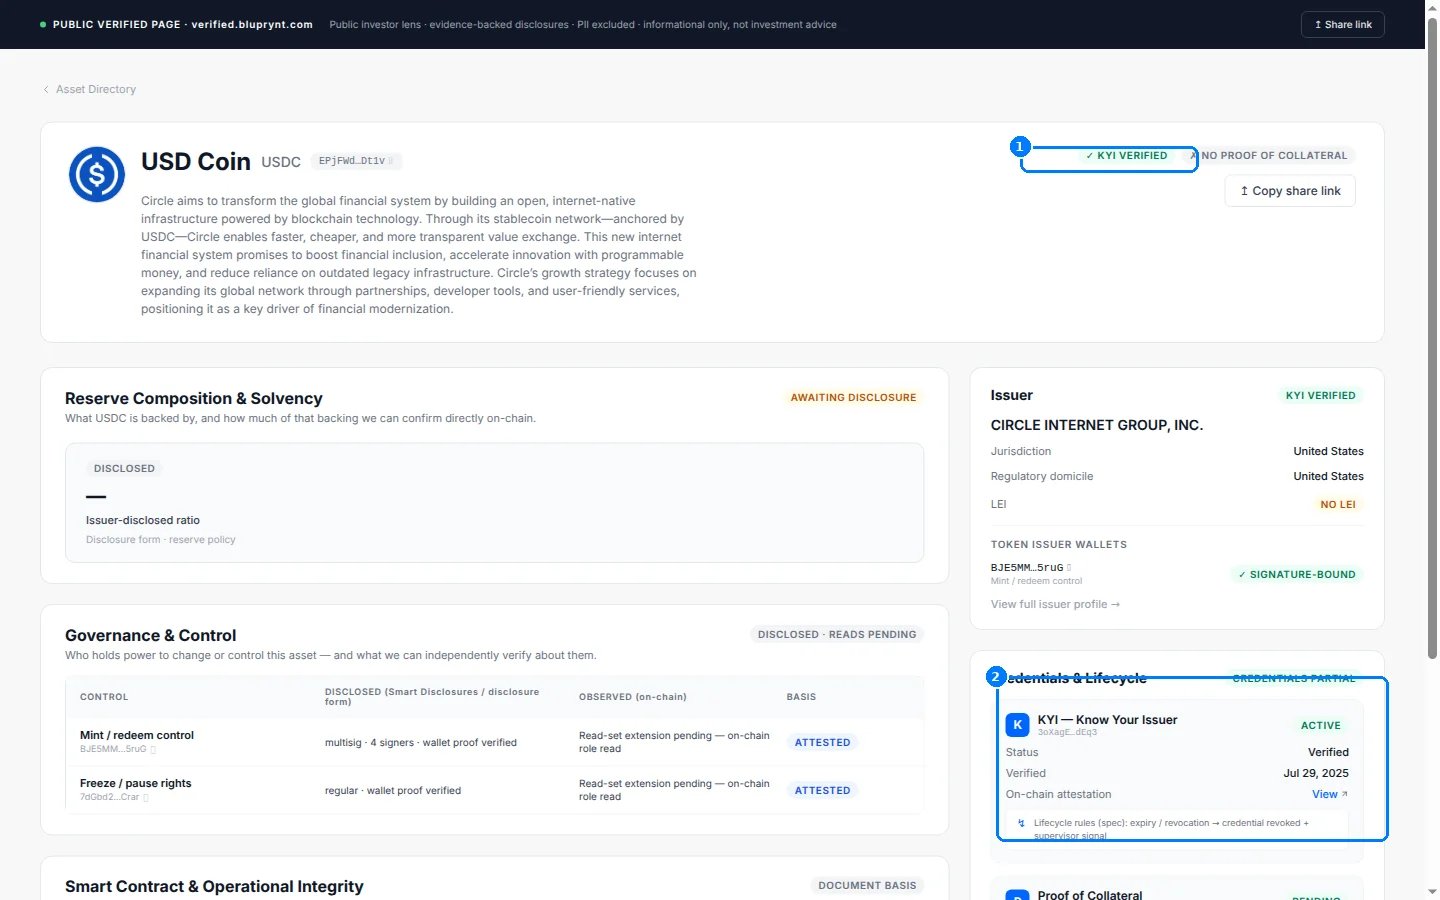This screenshot has width=1440, height=900.
Task: Click the DISCLOSED · READS PENDING badge
Action: (837, 635)
